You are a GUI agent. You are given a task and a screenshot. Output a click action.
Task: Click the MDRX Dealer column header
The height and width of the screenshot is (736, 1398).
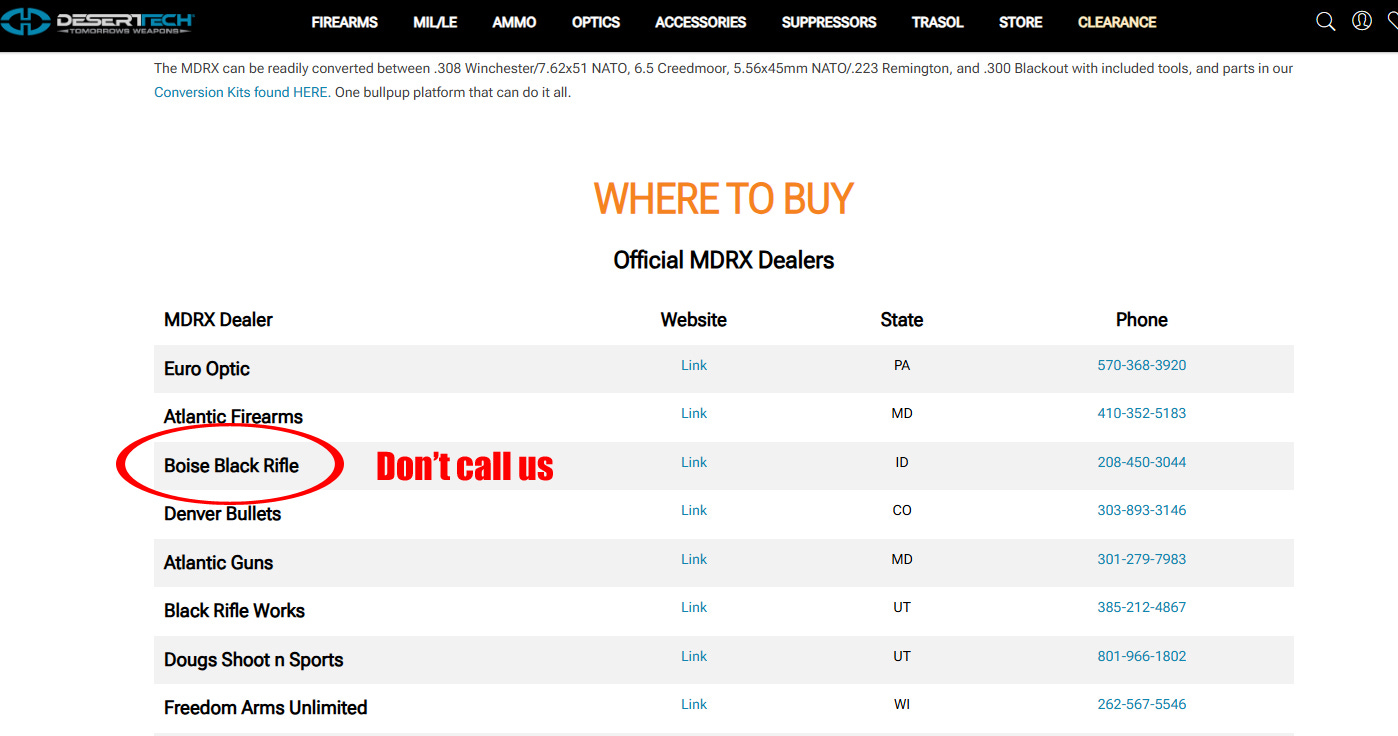pos(218,320)
